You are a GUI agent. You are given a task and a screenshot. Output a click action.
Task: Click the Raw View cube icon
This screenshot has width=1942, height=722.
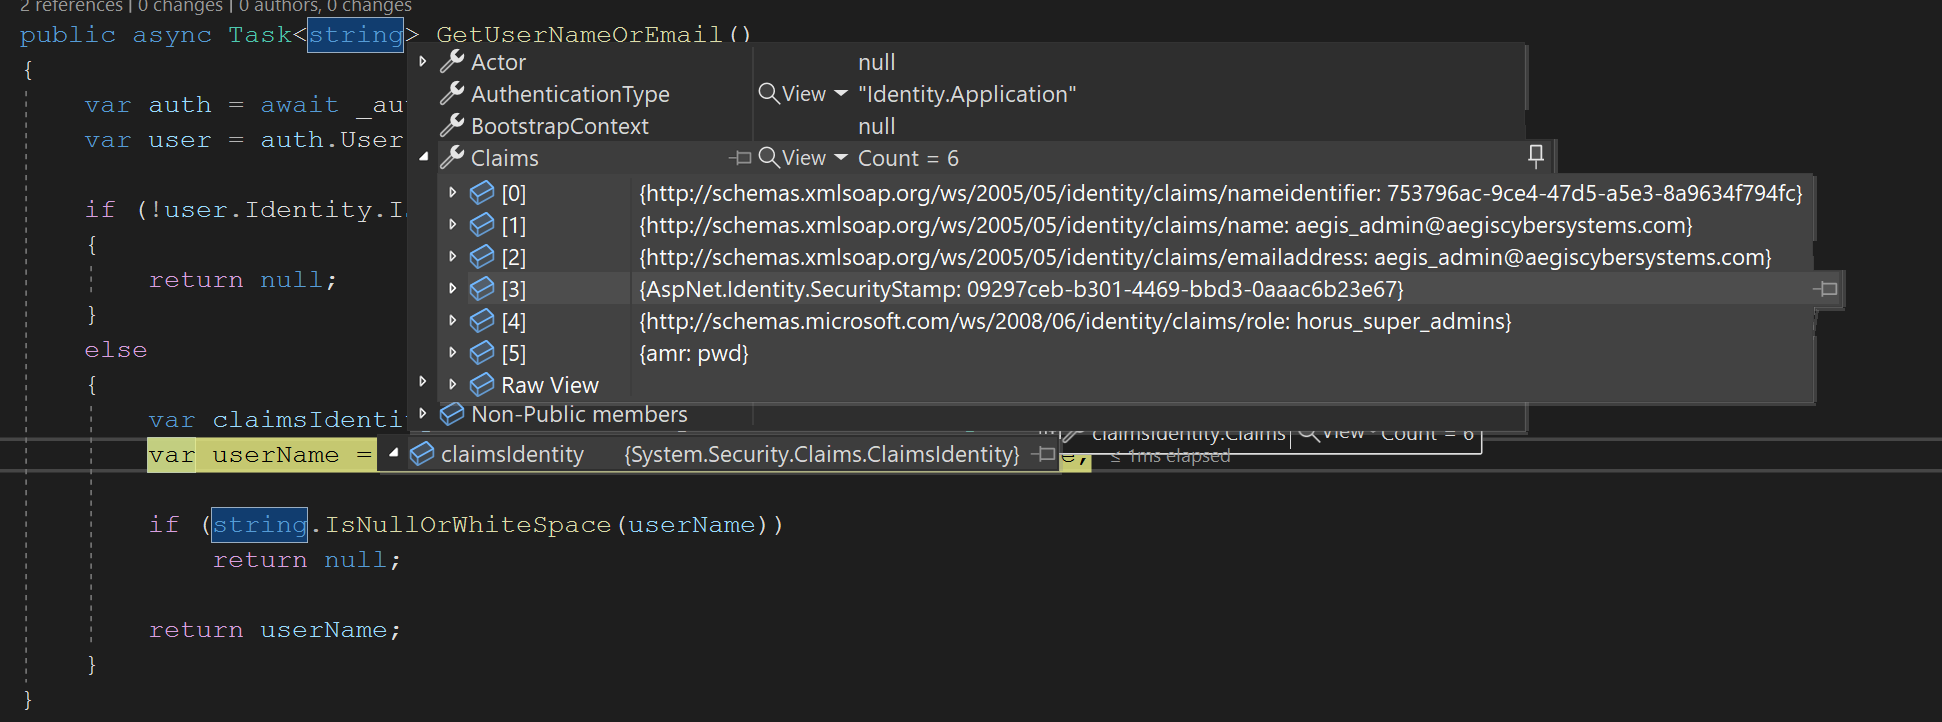482,384
